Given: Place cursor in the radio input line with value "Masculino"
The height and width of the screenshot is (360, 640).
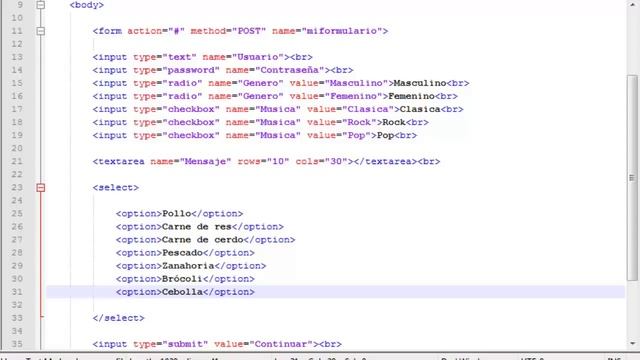Looking at the screenshot, I should click(281, 83).
